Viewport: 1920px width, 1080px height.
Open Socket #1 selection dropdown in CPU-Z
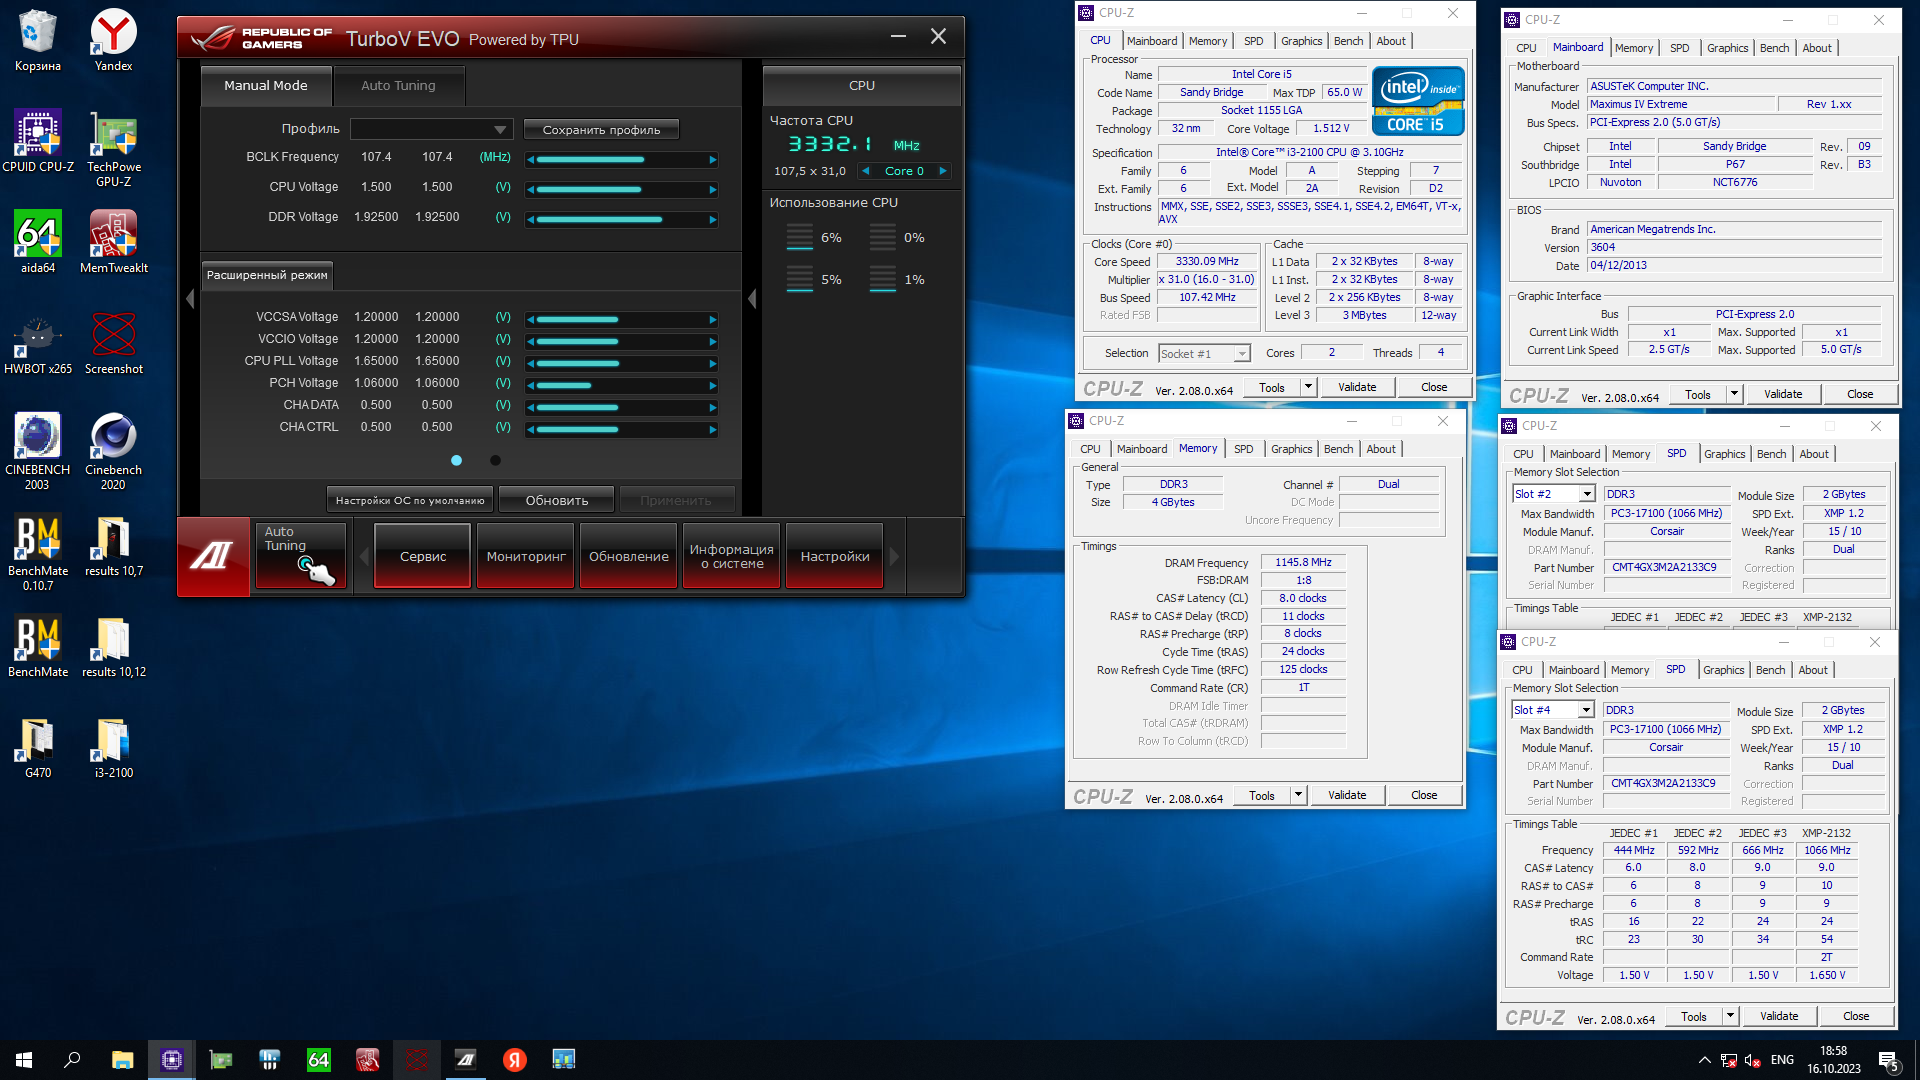point(1204,353)
